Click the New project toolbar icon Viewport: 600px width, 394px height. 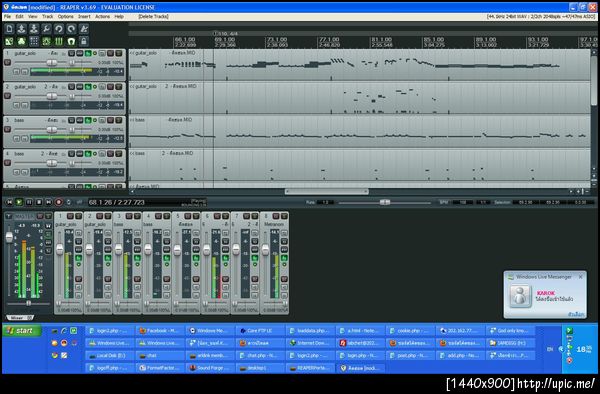coord(9,29)
